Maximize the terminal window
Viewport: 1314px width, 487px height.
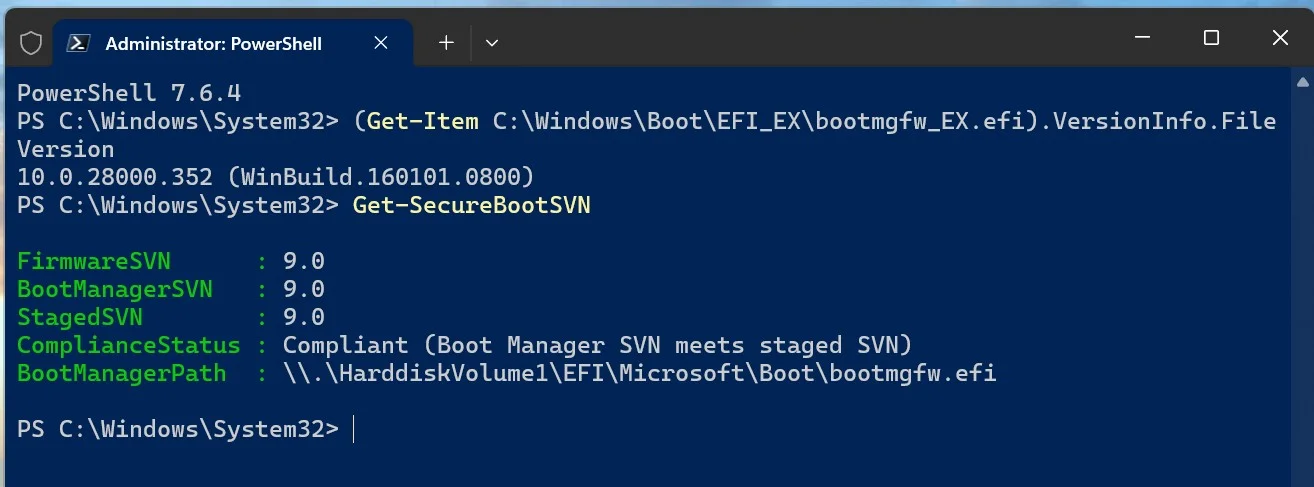[1211, 38]
